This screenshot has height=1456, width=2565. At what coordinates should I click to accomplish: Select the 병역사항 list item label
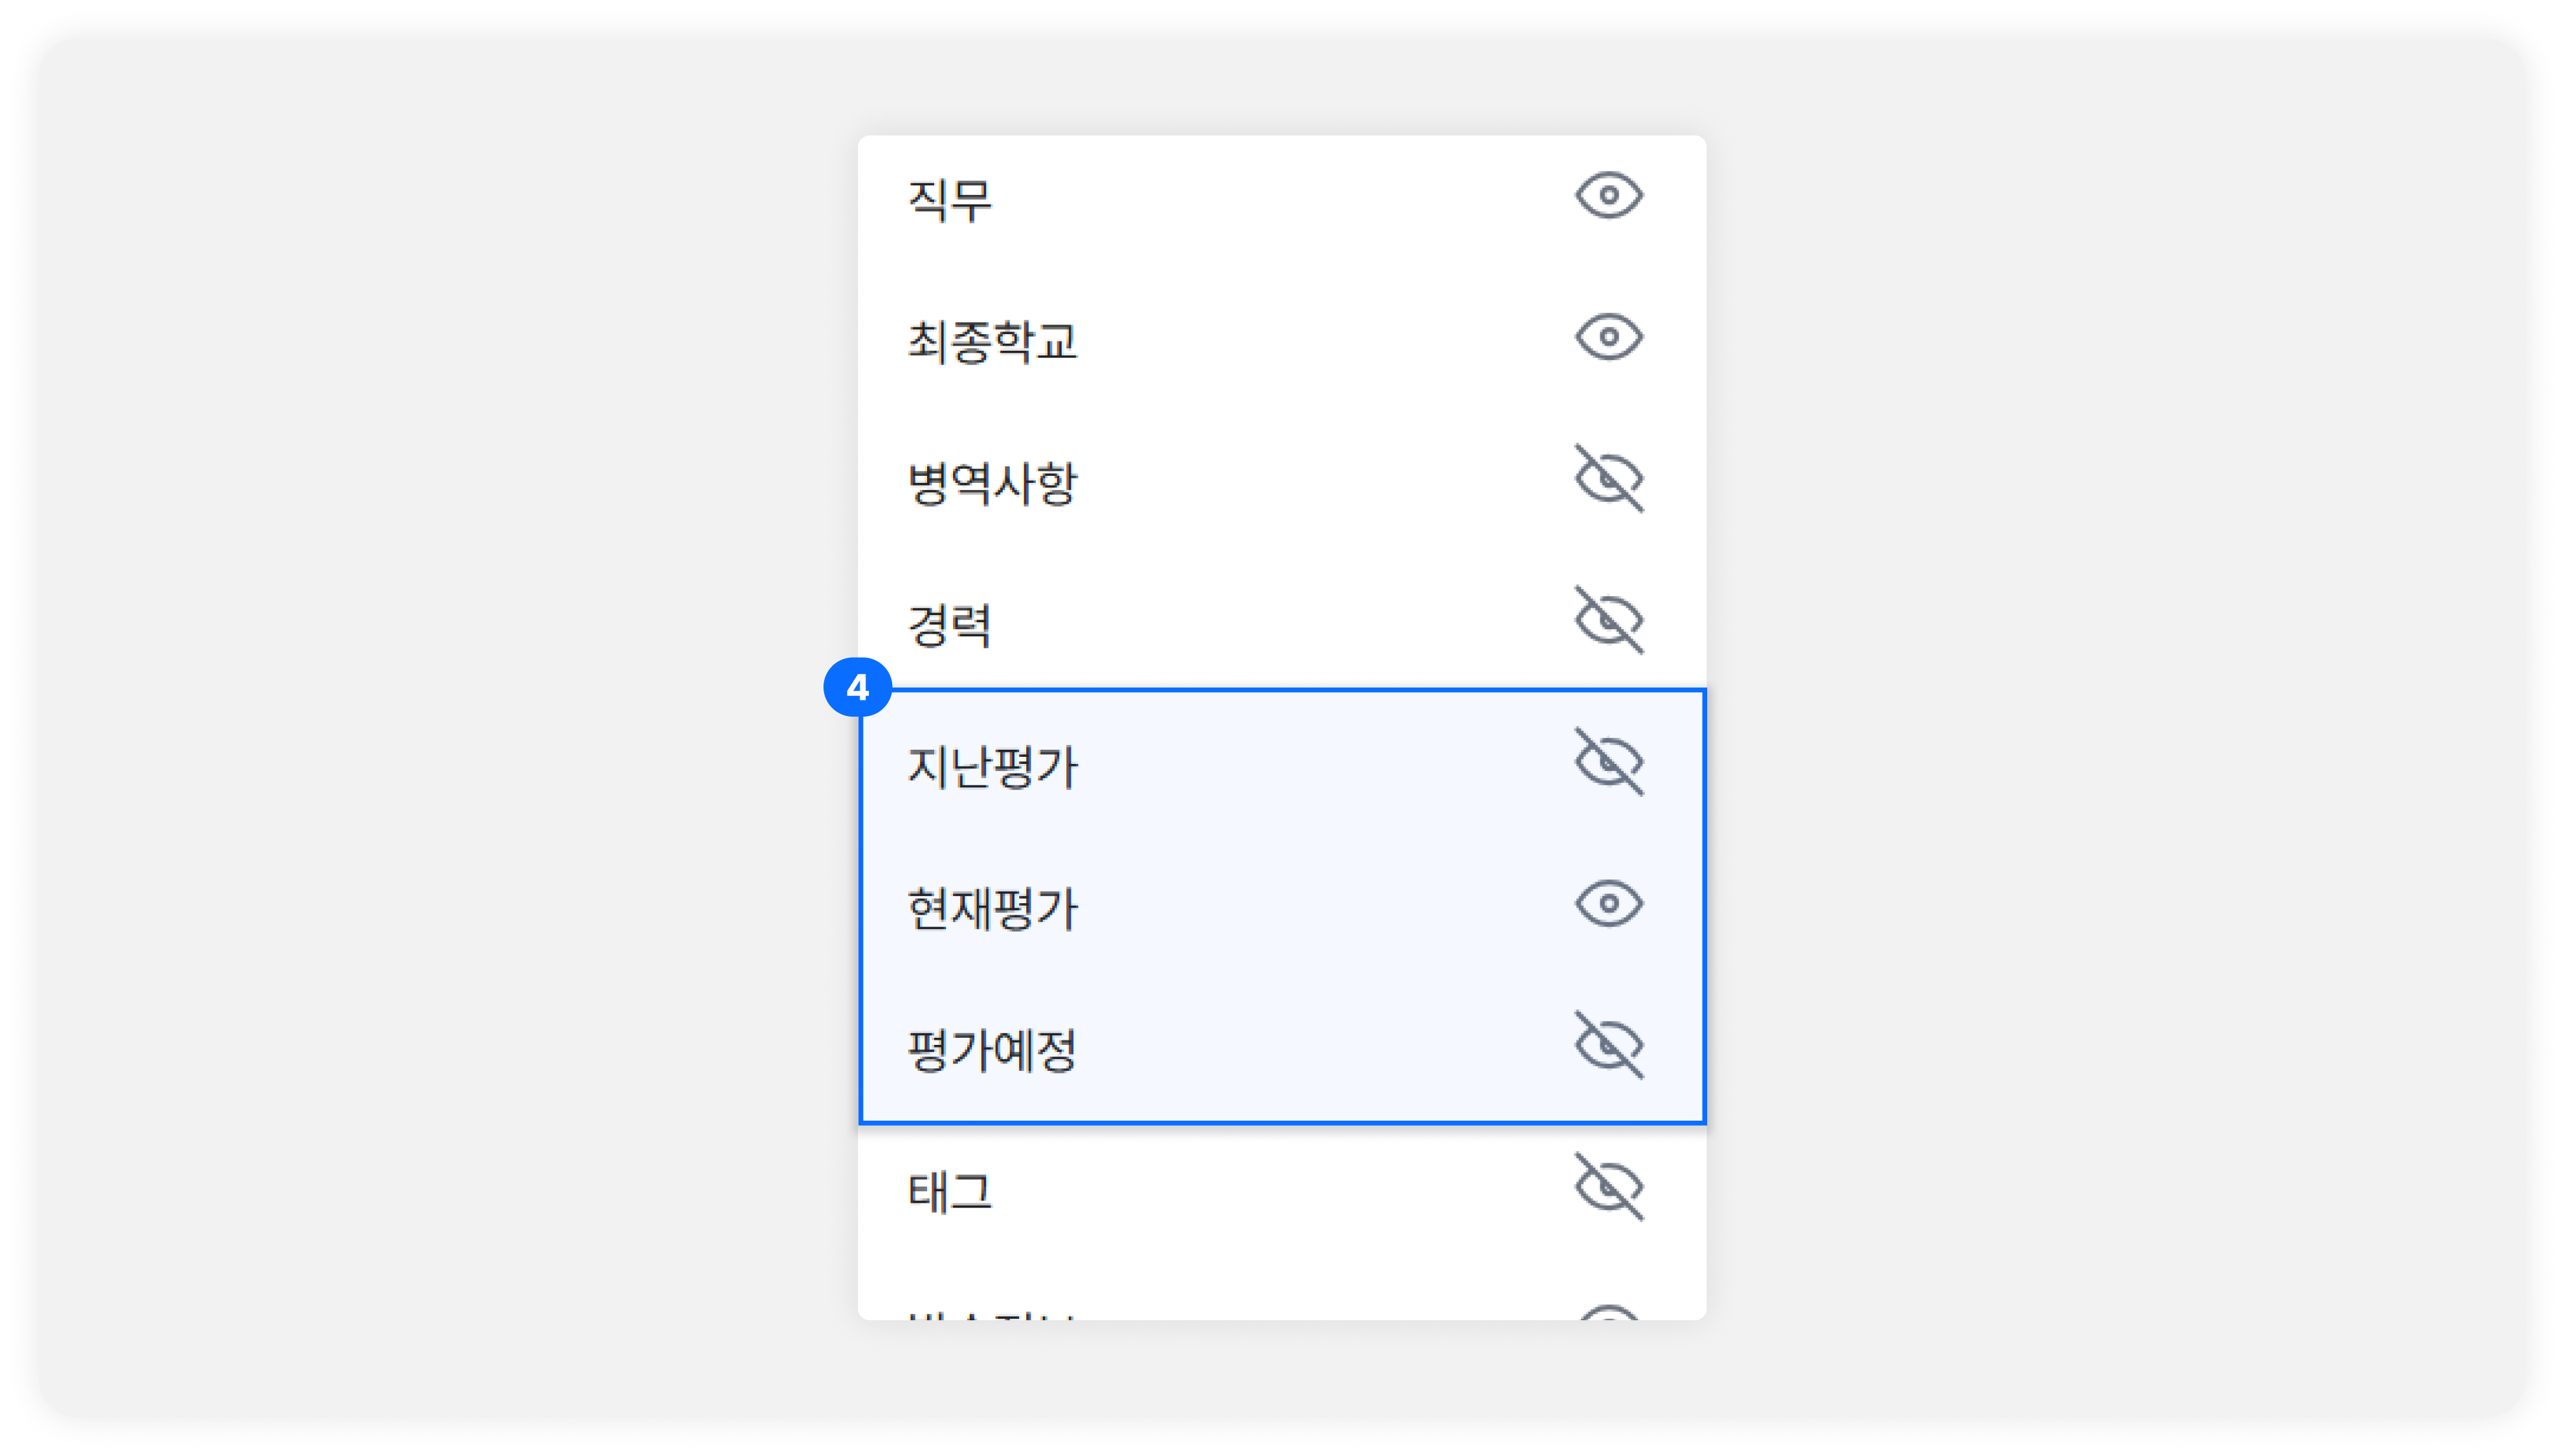[992, 483]
